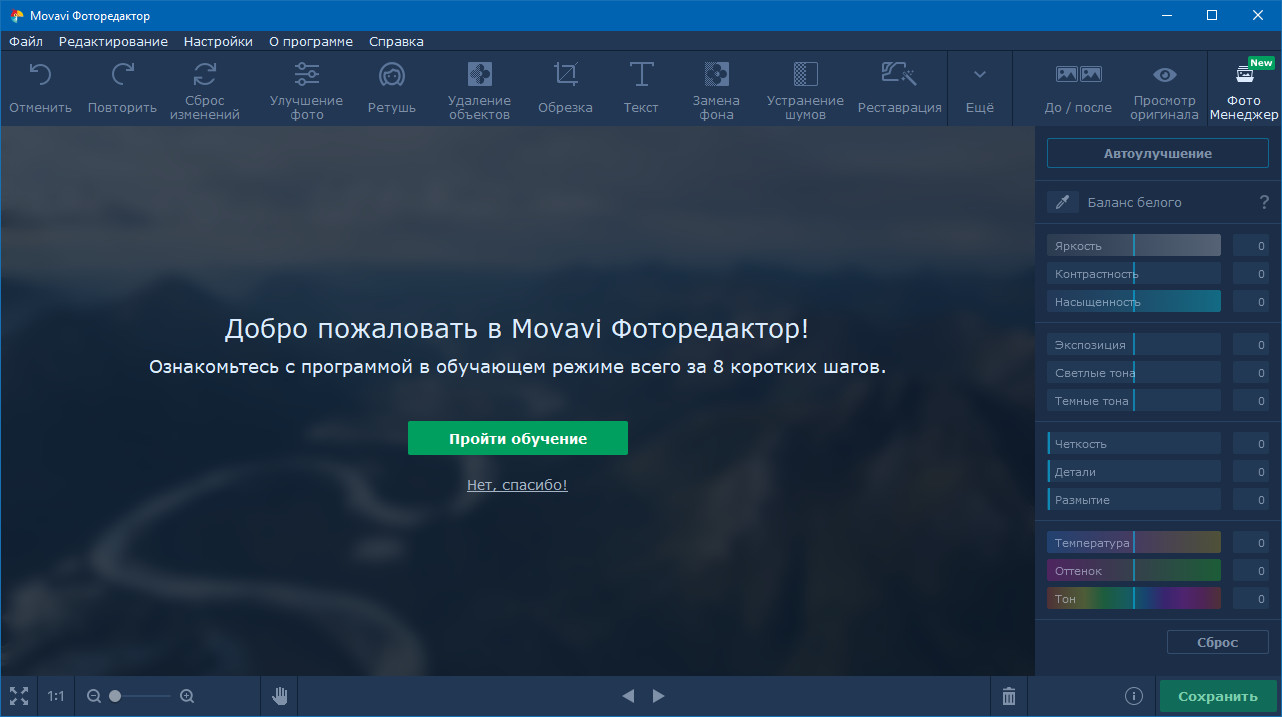This screenshot has width=1282, height=717.
Task: Open the О программе menu
Action: coord(311,41)
